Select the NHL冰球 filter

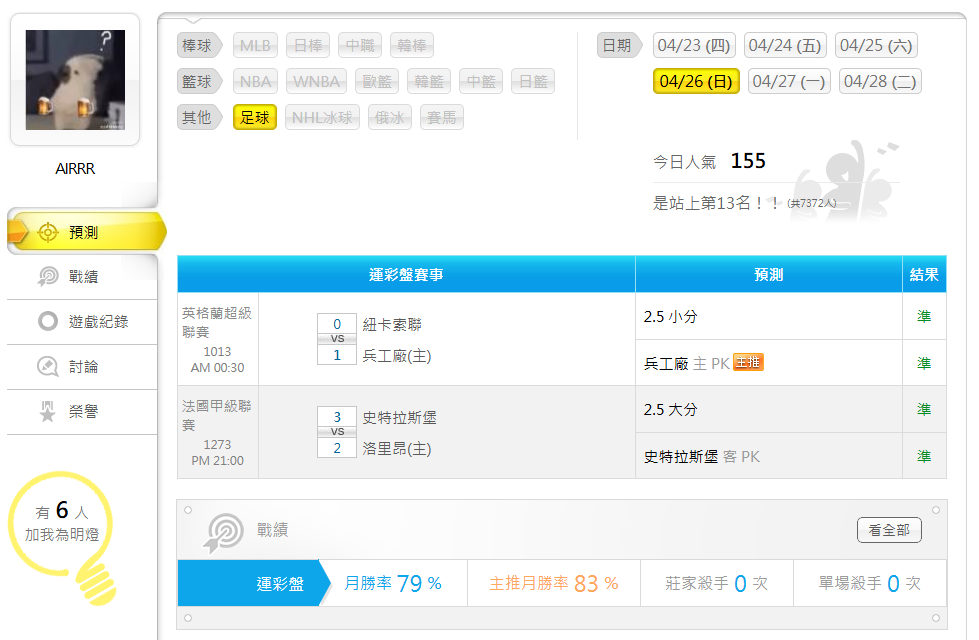pos(322,118)
